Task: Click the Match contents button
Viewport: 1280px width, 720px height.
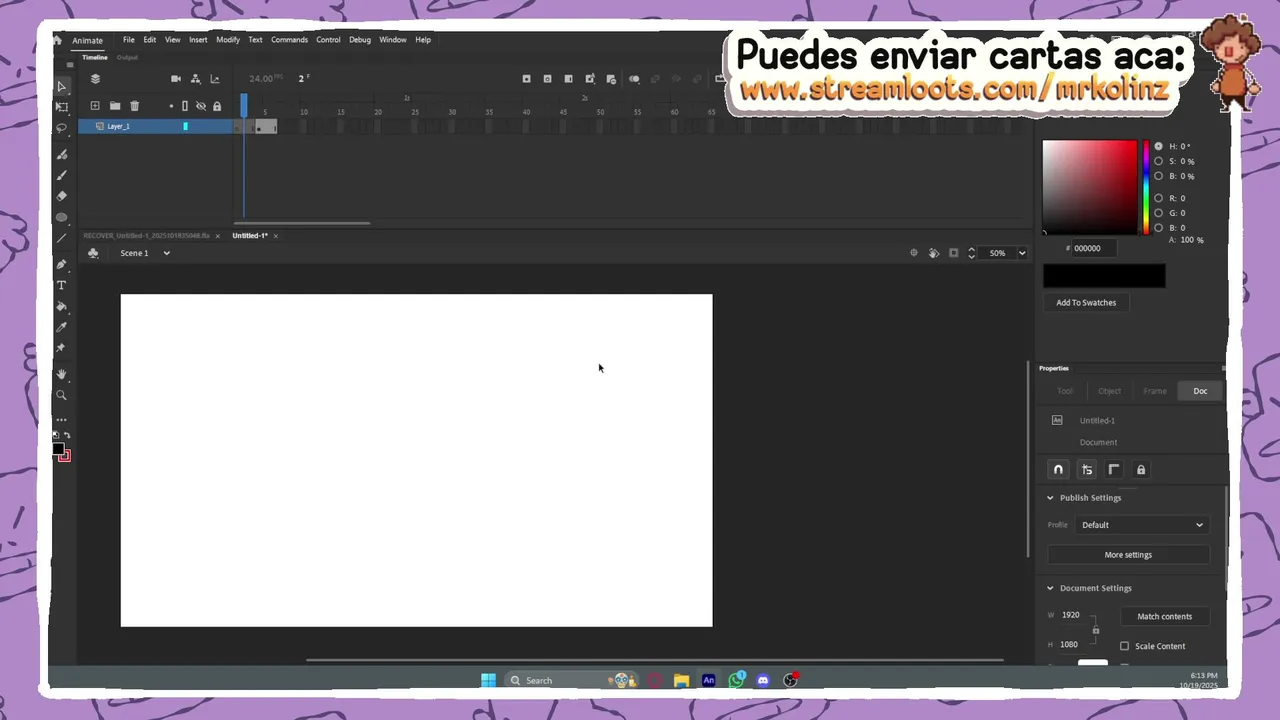Action: (1165, 616)
